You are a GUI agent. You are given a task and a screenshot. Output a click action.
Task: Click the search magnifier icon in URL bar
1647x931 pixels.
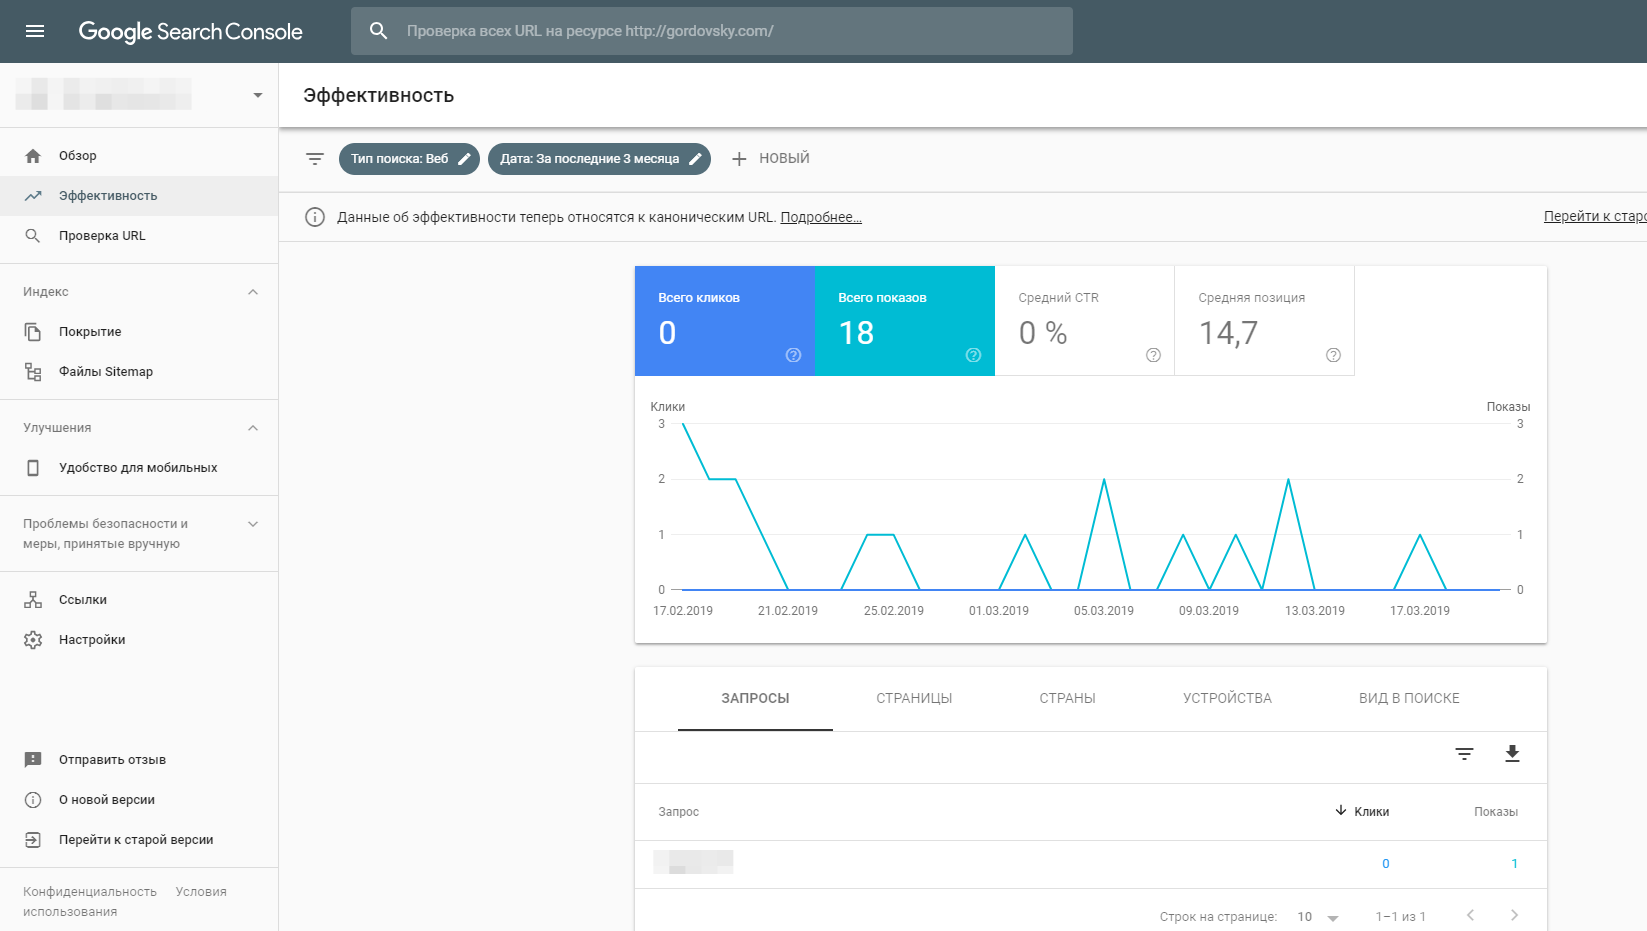click(378, 31)
